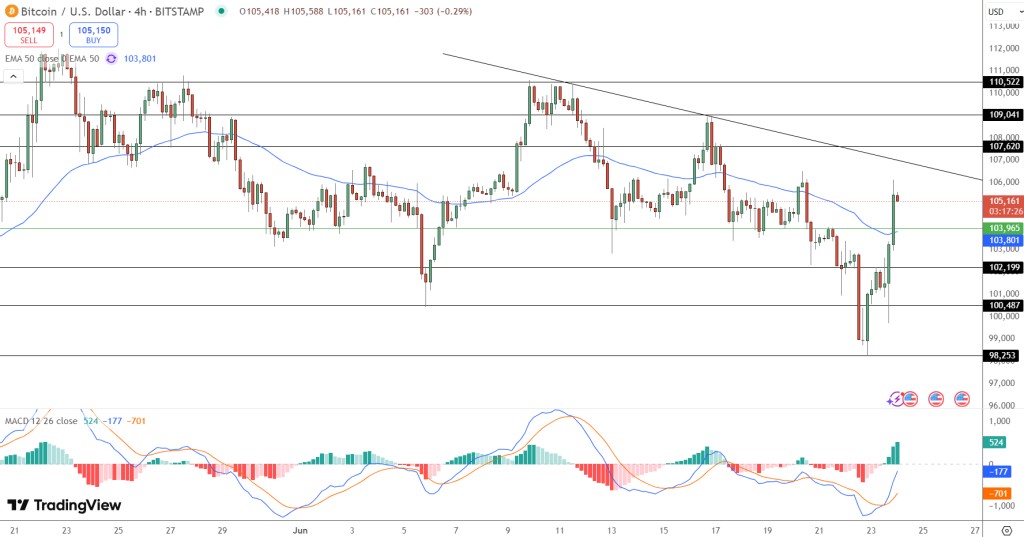Click the low value L105,161
Image resolution: width=1024 pixels, height=537 pixels.
347,11
